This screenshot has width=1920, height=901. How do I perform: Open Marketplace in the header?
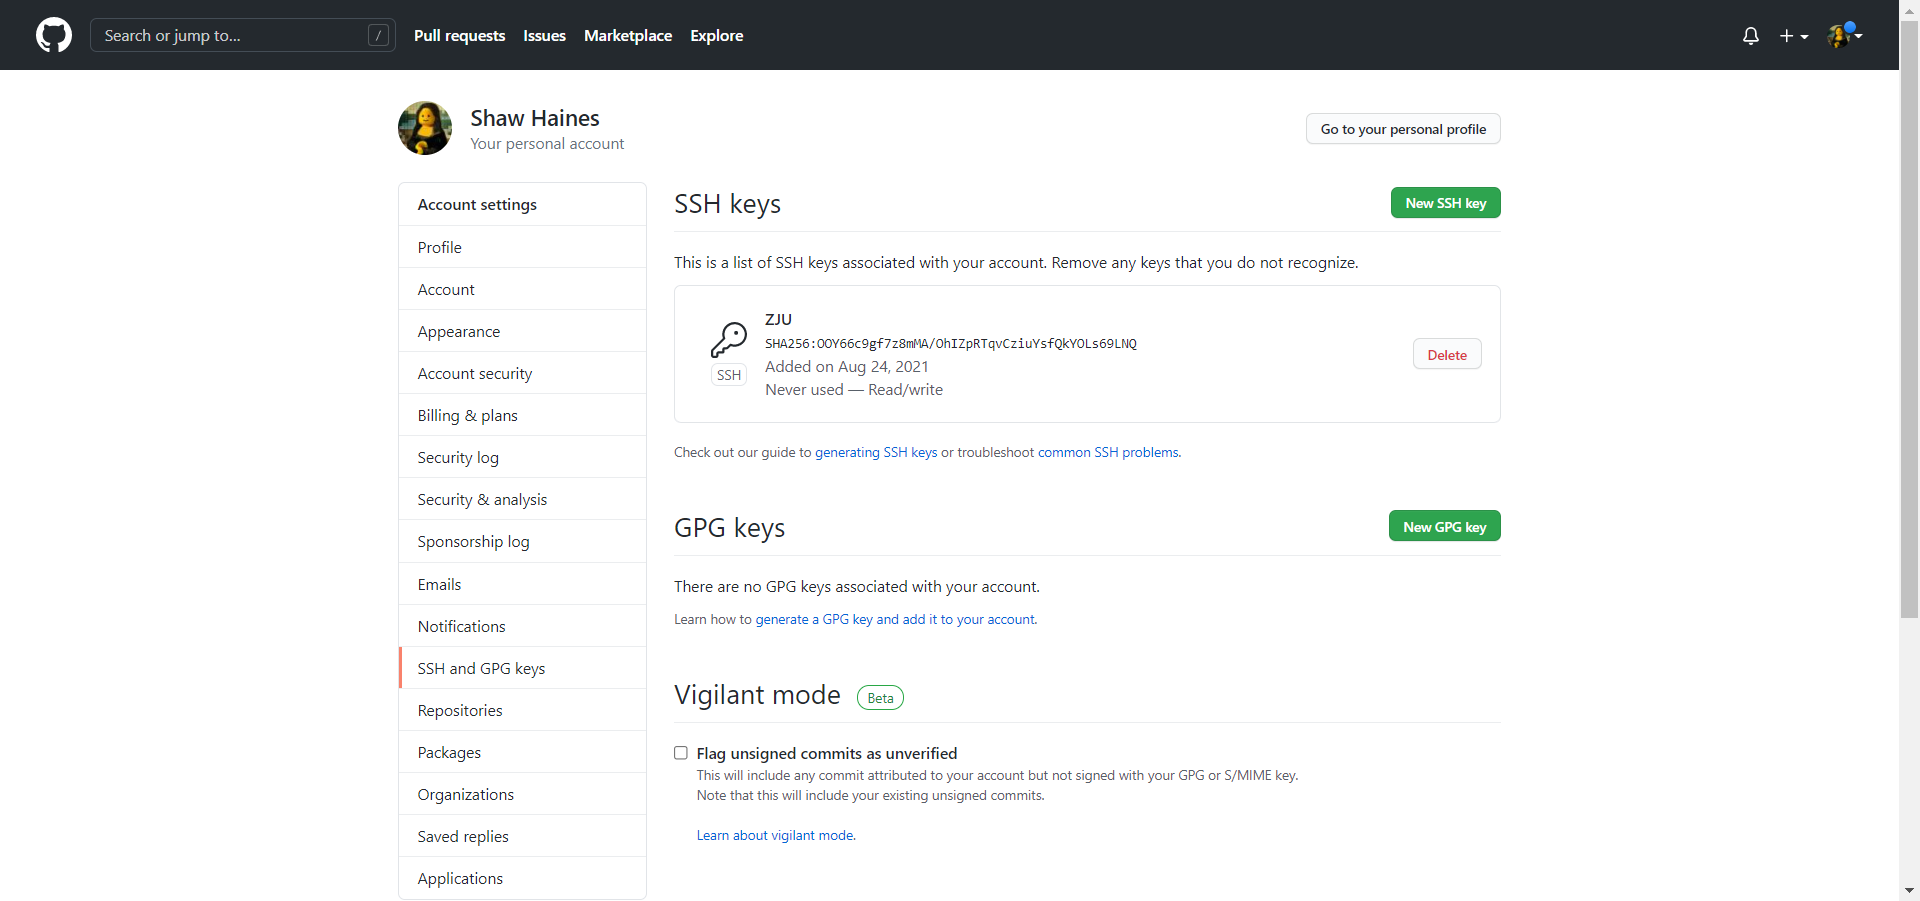(628, 35)
